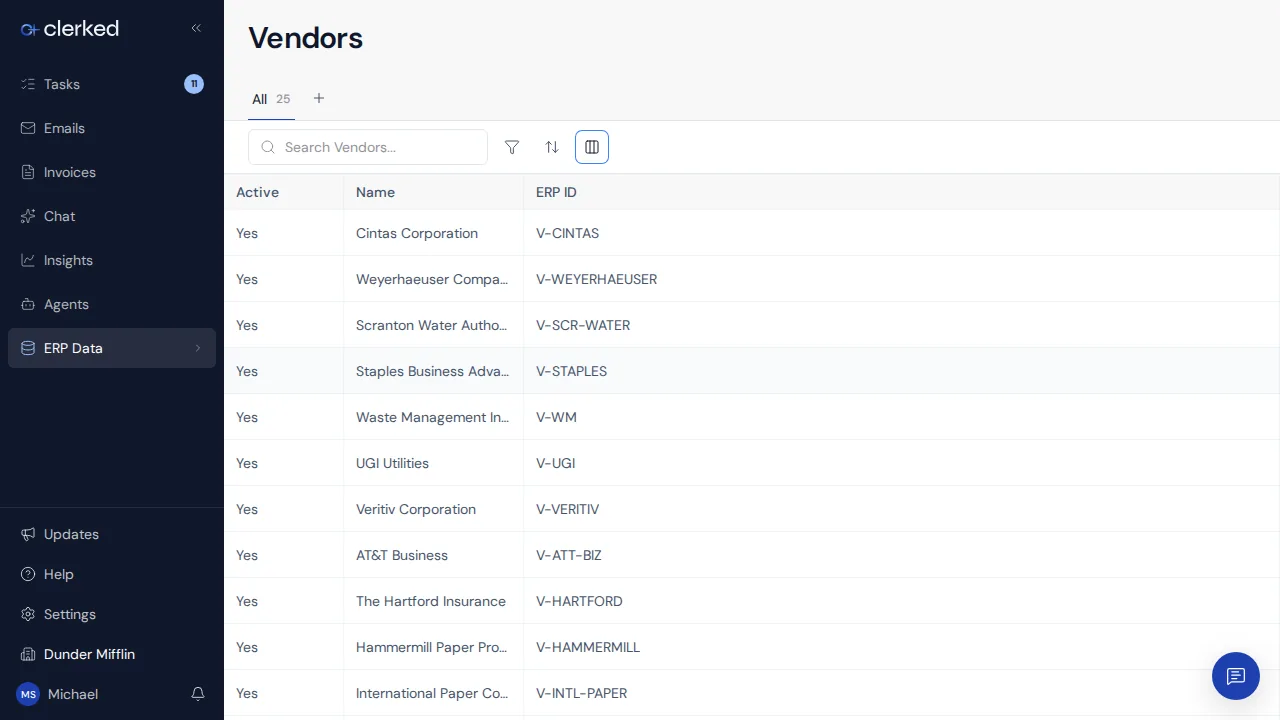Click ERP ID V-ATT-BIZ

(x=569, y=555)
